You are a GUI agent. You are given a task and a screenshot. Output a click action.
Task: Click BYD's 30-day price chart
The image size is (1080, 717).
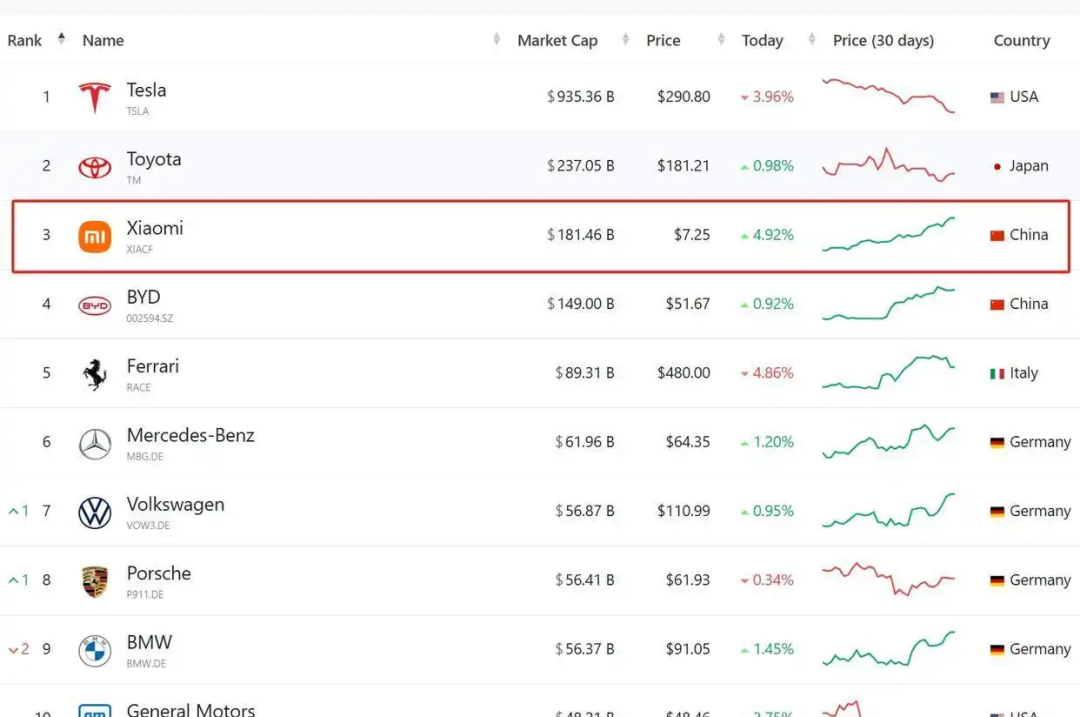(x=889, y=303)
